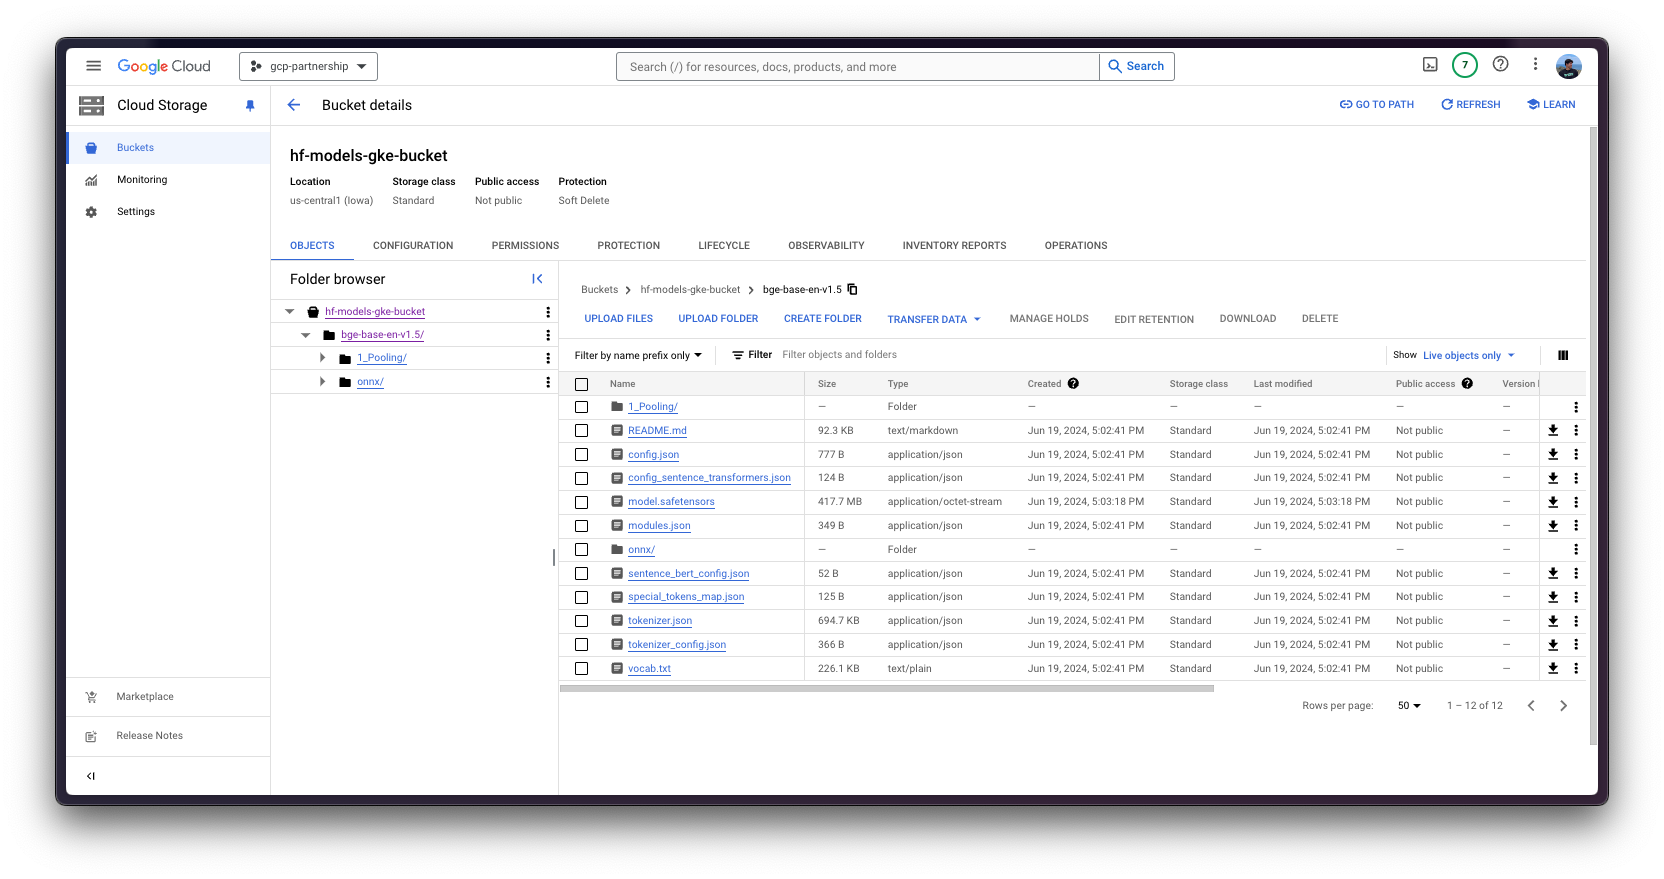
Task: Collapse the Folder browser panel
Action: tap(537, 279)
